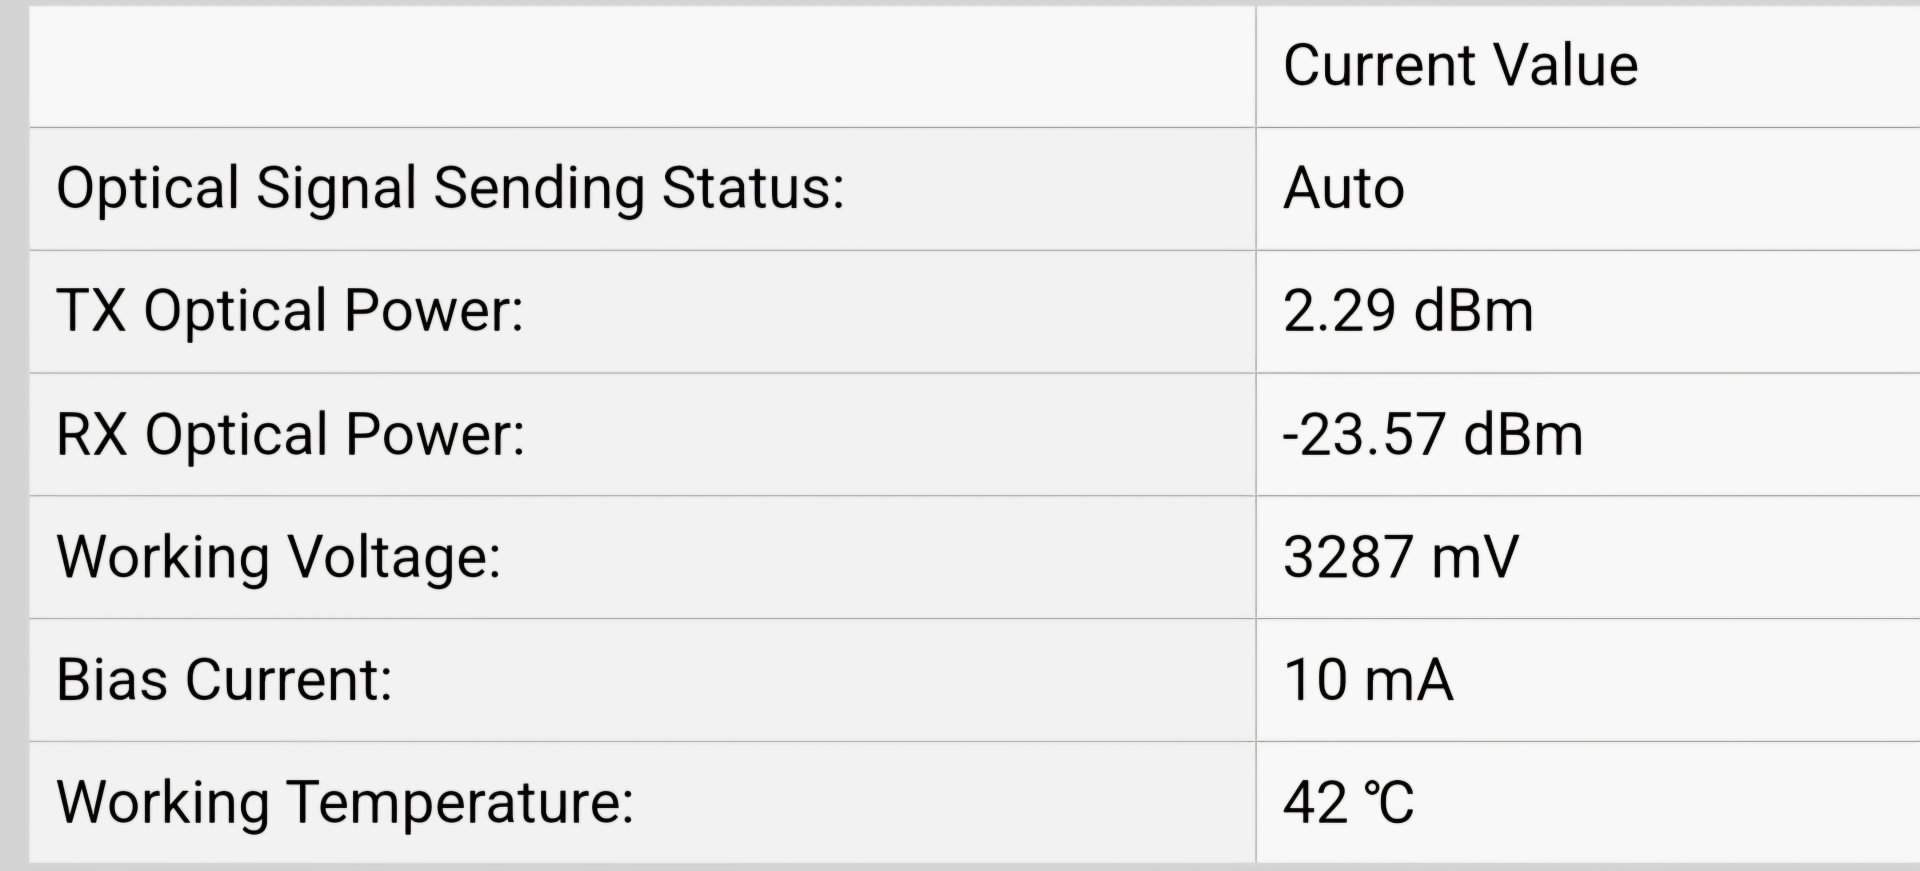Click the 10 mA value

coord(1368,680)
